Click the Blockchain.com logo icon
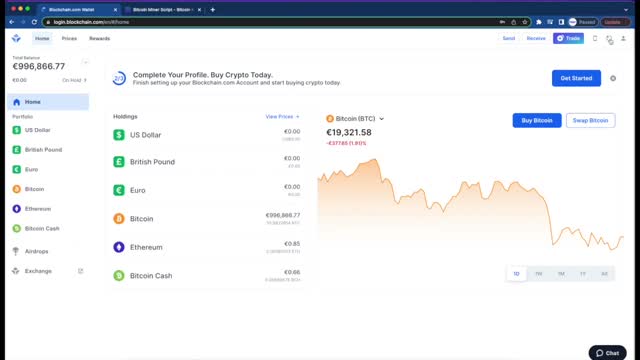 (x=16, y=38)
